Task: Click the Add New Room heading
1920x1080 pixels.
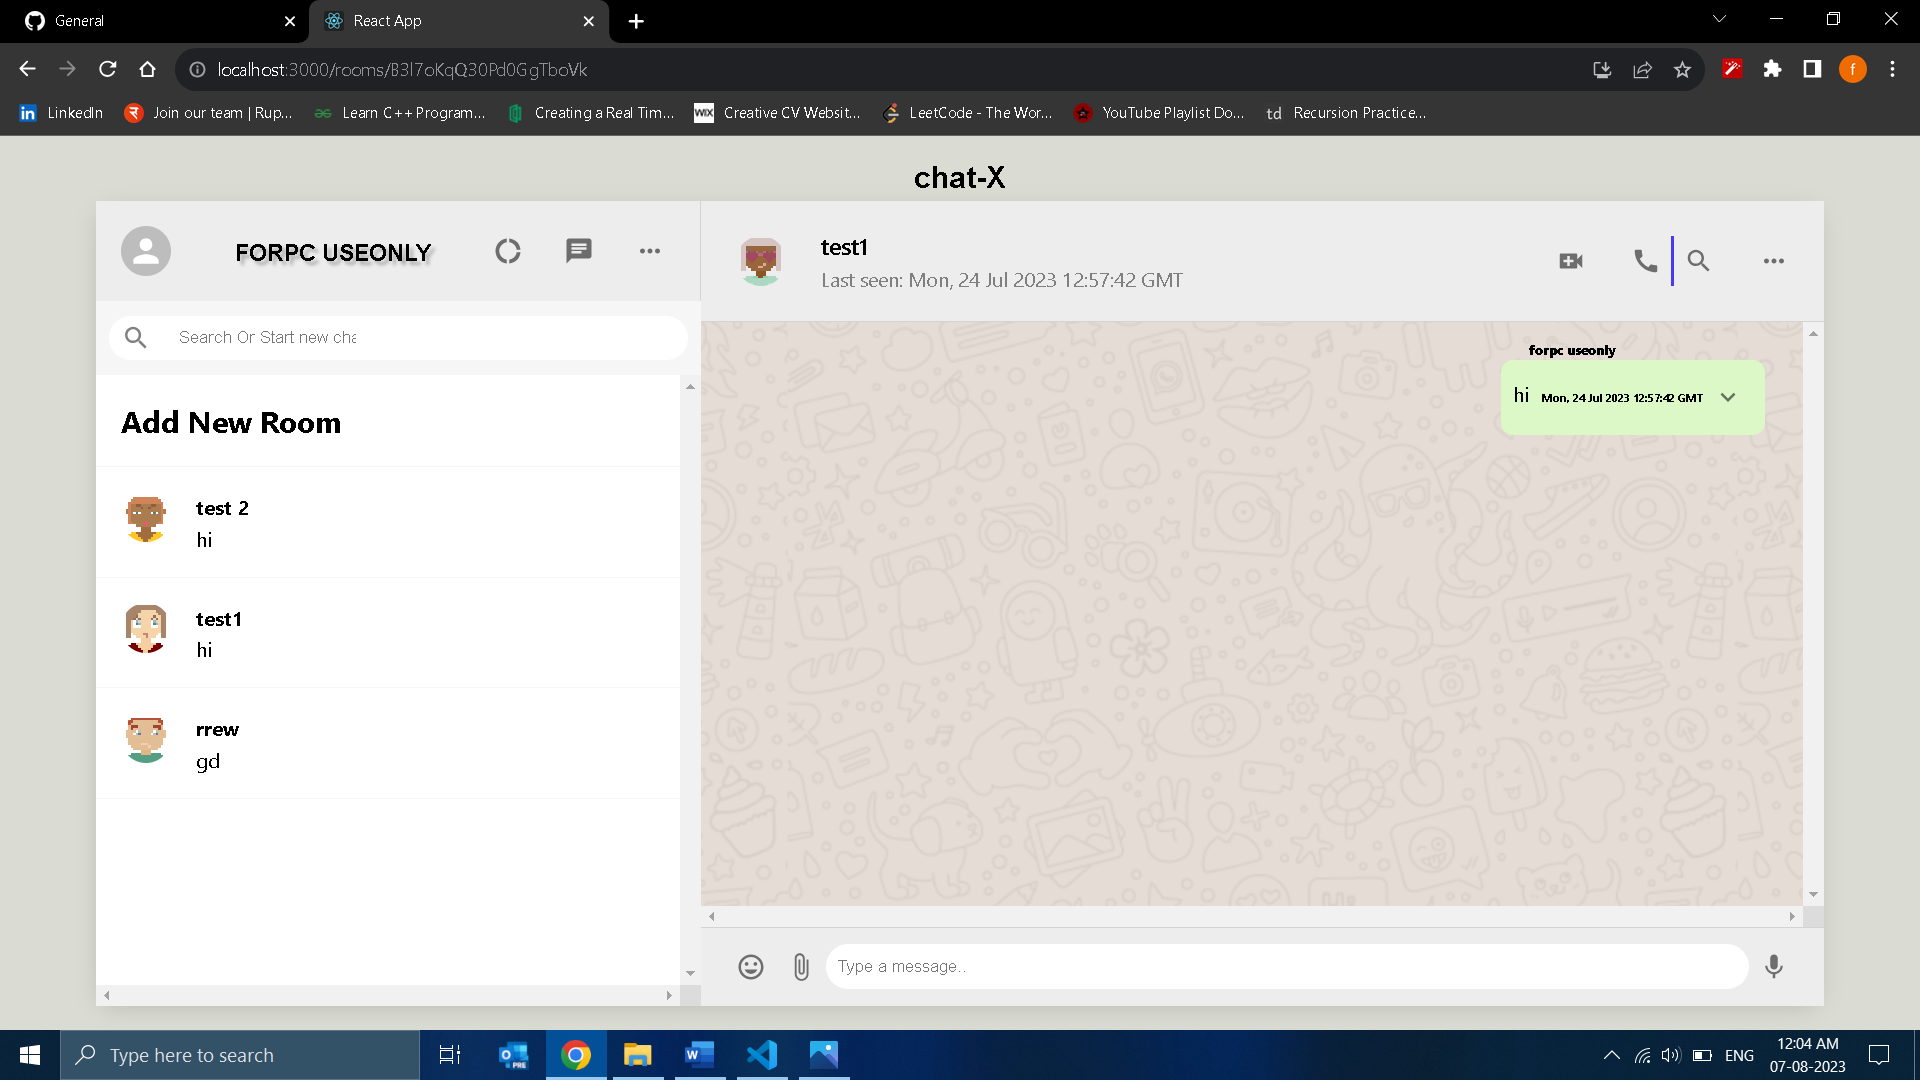Action: (x=230, y=422)
